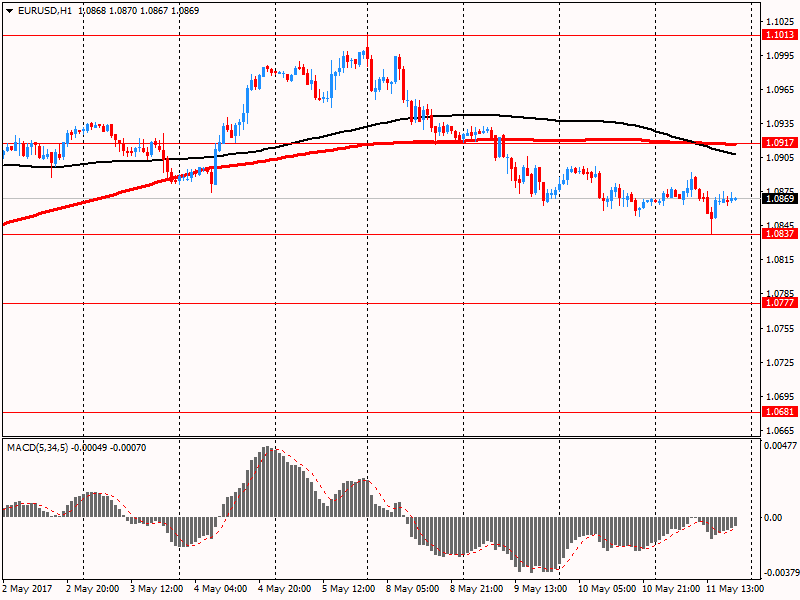This screenshot has height=600, width=800.
Task: Click the 11 May 13:00 time label
Action: 735,589
